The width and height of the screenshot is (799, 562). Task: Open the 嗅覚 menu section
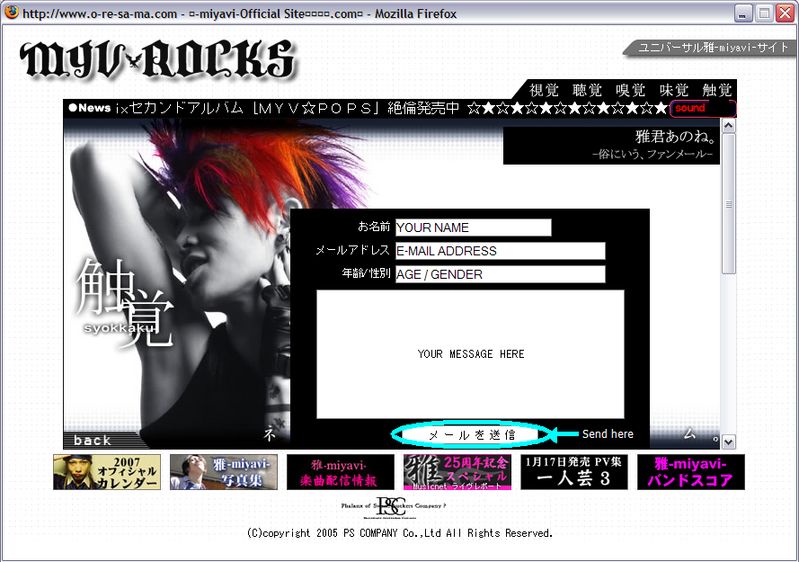pos(631,90)
